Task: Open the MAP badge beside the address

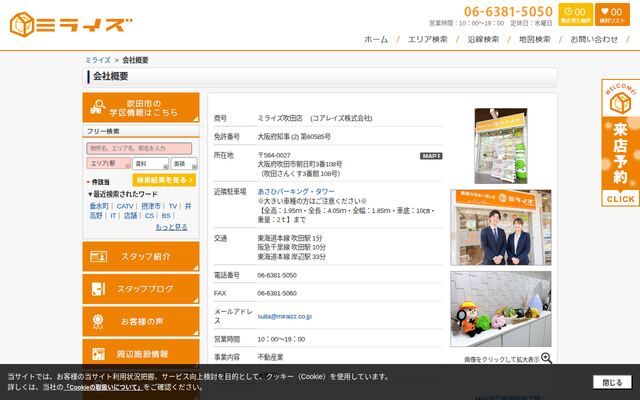Action: pyautogui.click(x=431, y=156)
